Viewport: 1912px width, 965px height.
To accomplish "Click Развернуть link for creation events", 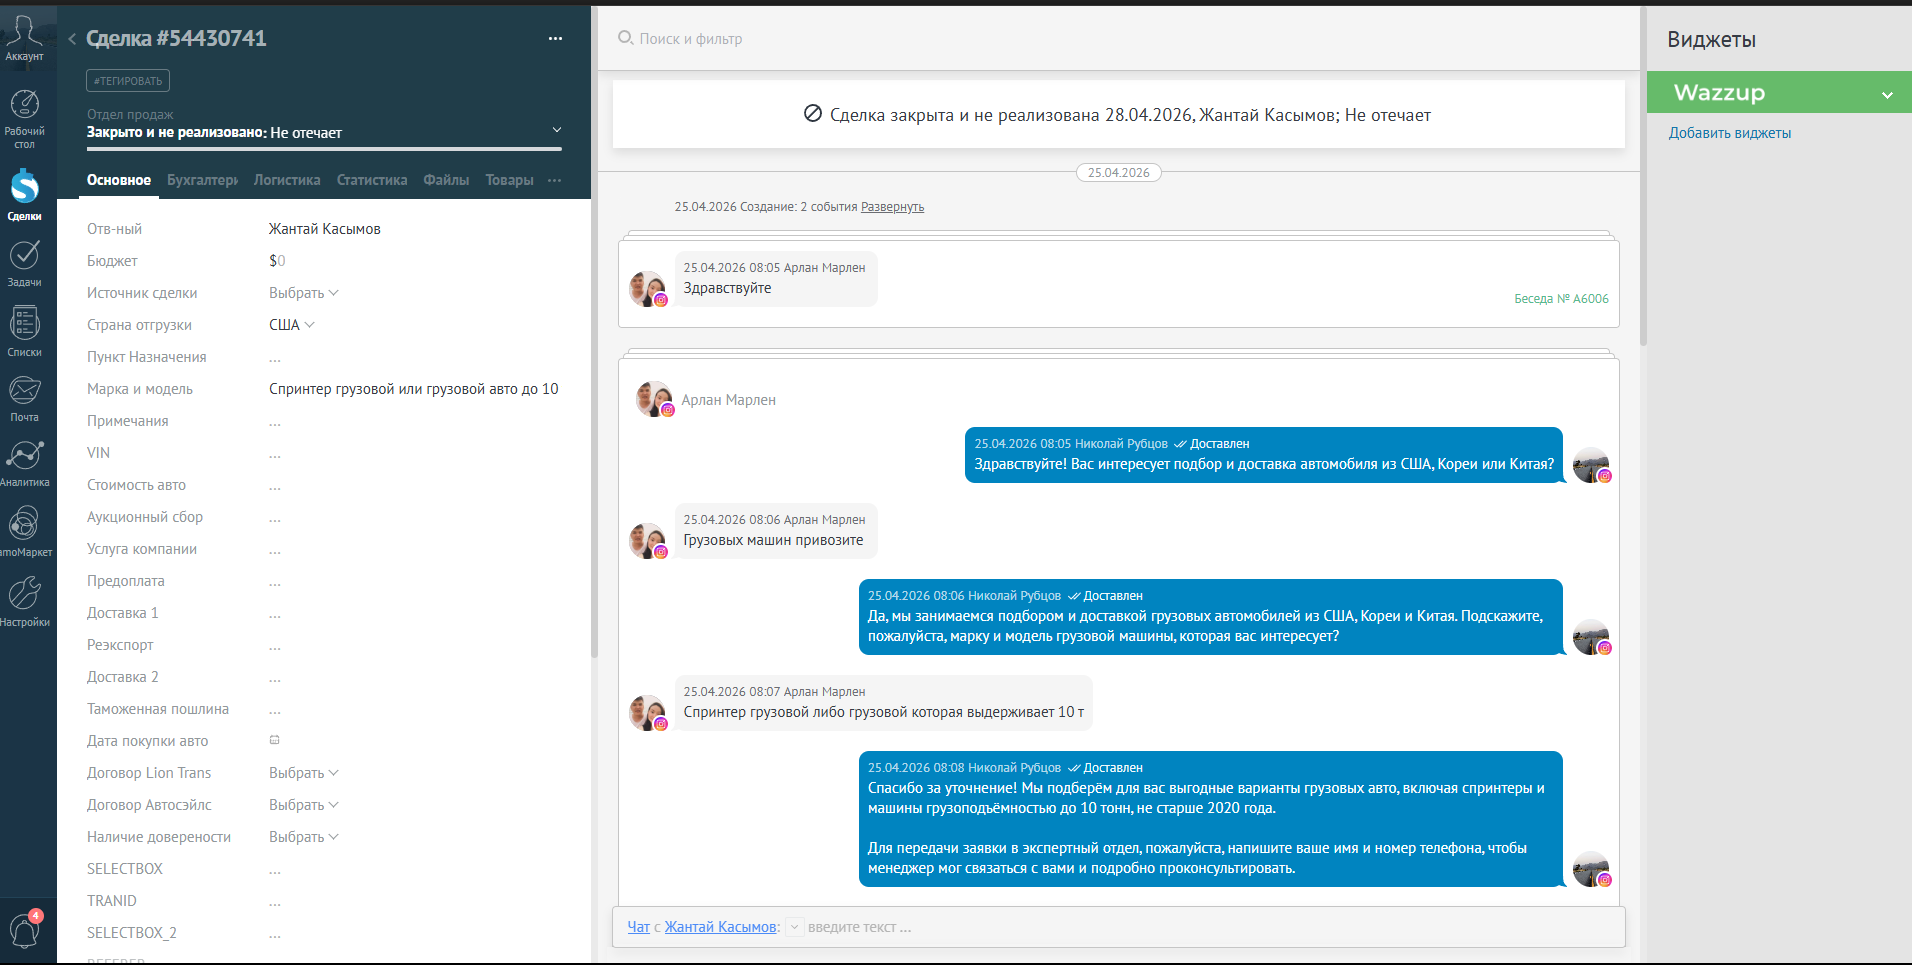I will (892, 207).
